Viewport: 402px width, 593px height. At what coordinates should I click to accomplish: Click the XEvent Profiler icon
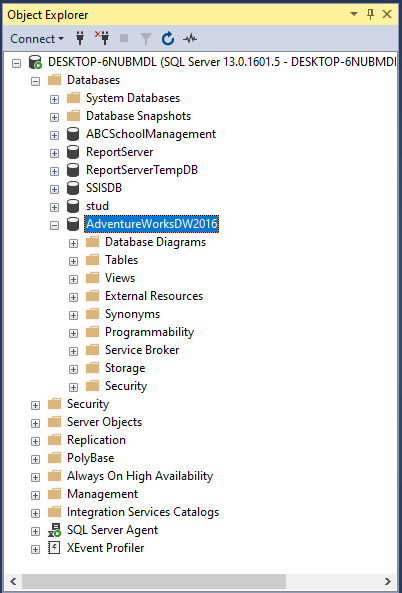tap(54, 548)
